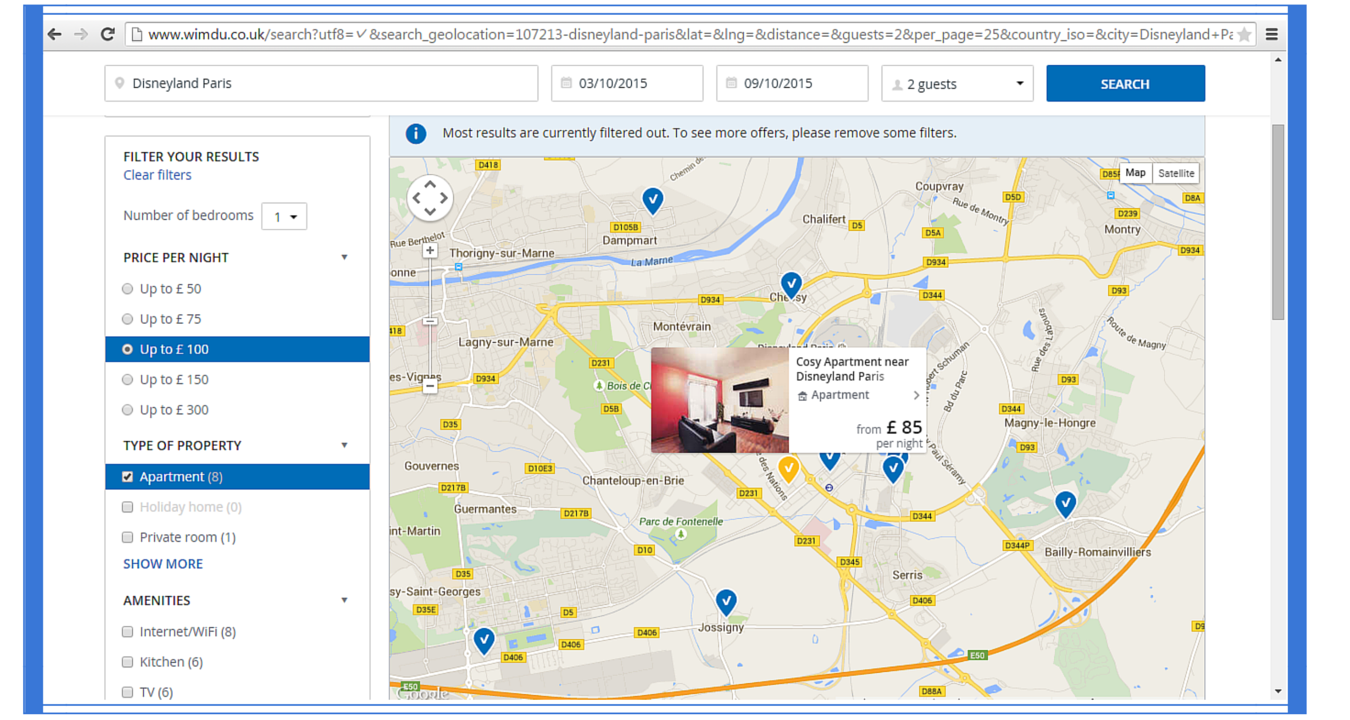Collapse the Amenities section

[344, 600]
